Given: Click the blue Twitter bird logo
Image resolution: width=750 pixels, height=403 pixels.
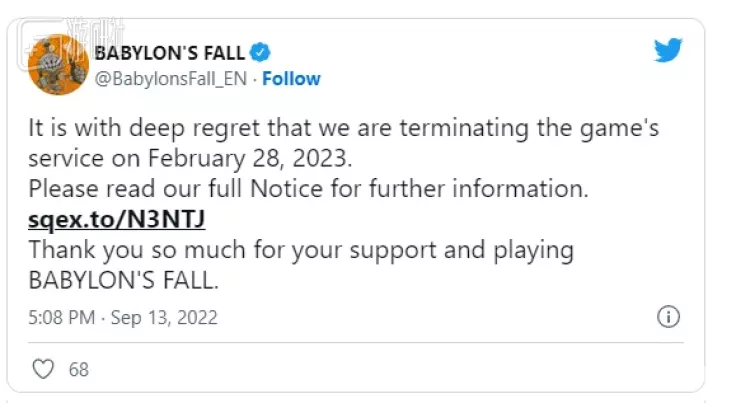Looking at the screenshot, I should 668,50.
